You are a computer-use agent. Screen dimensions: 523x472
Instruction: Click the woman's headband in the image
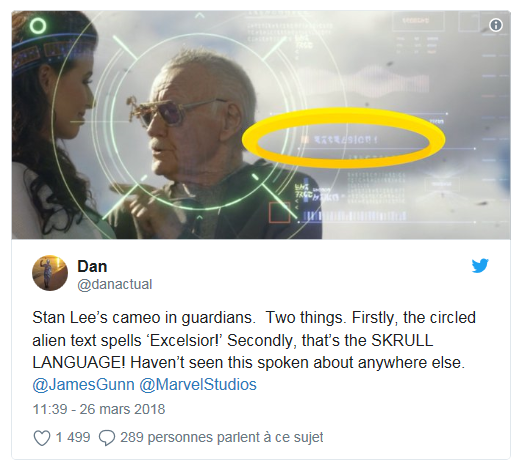point(55,50)
